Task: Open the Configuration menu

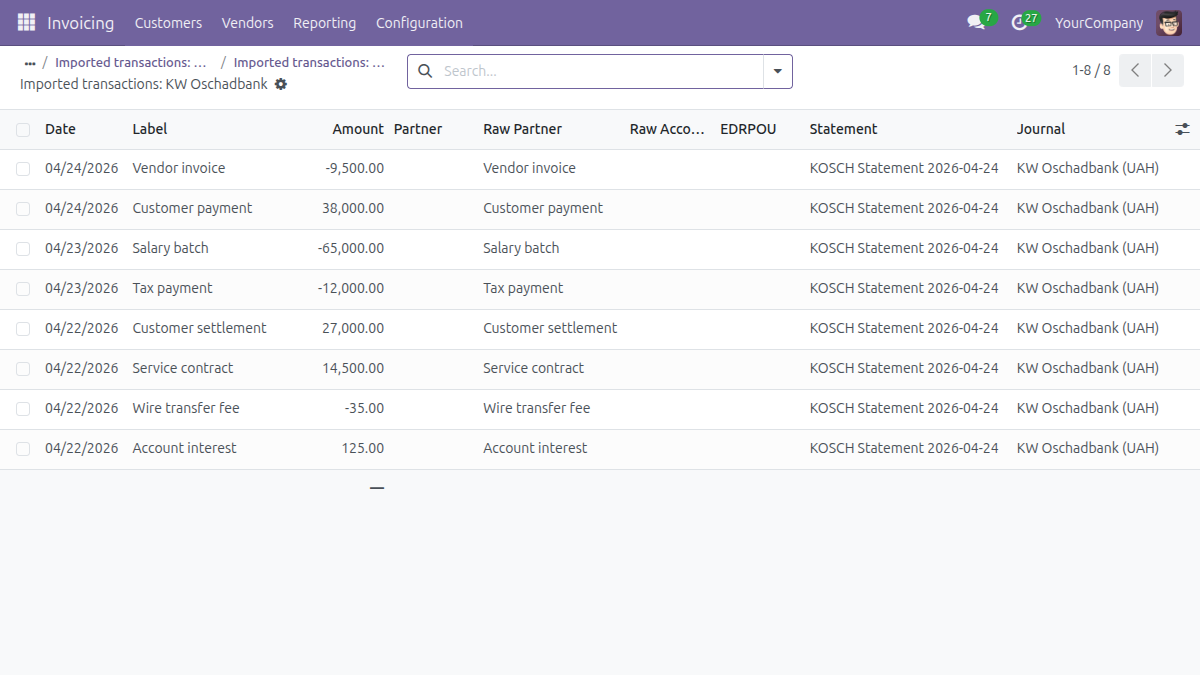Action: coord(419,22)
